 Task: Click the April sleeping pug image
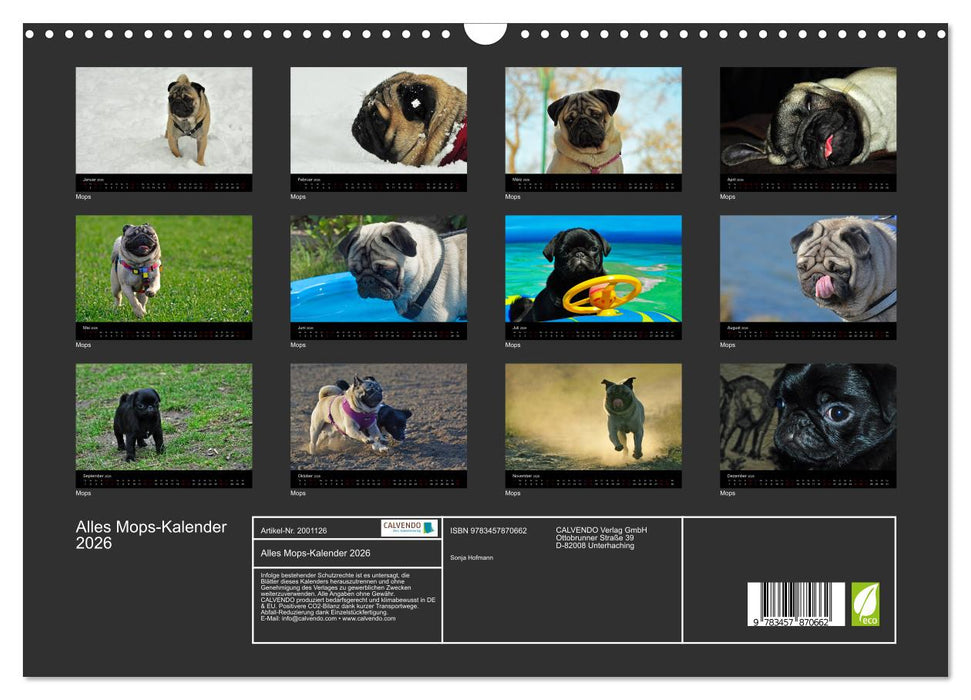coord(807,120)
